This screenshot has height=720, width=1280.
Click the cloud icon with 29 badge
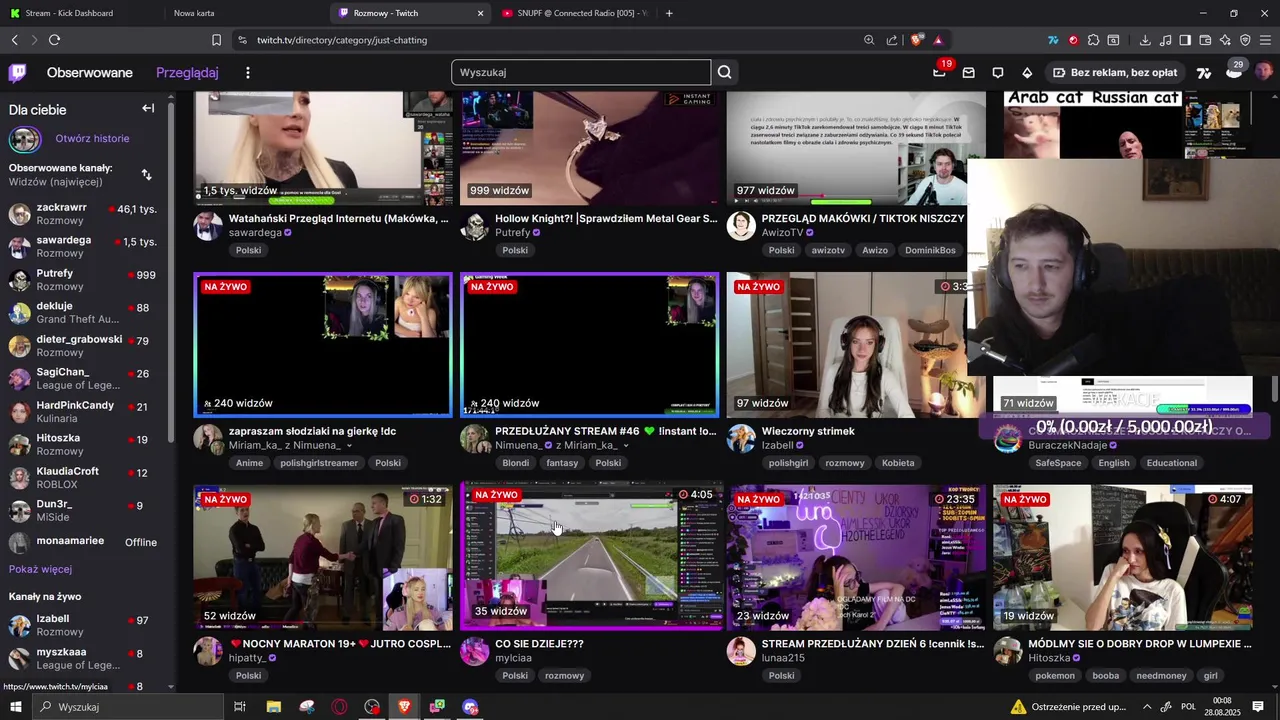(1234, 72)
